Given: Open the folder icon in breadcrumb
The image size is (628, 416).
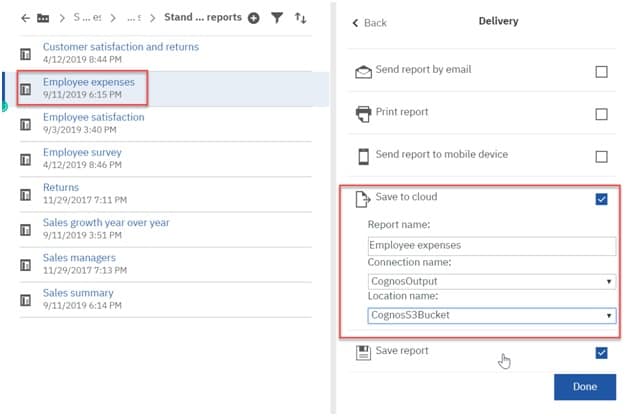Looking at the screenshot, I should pos(43,18).
